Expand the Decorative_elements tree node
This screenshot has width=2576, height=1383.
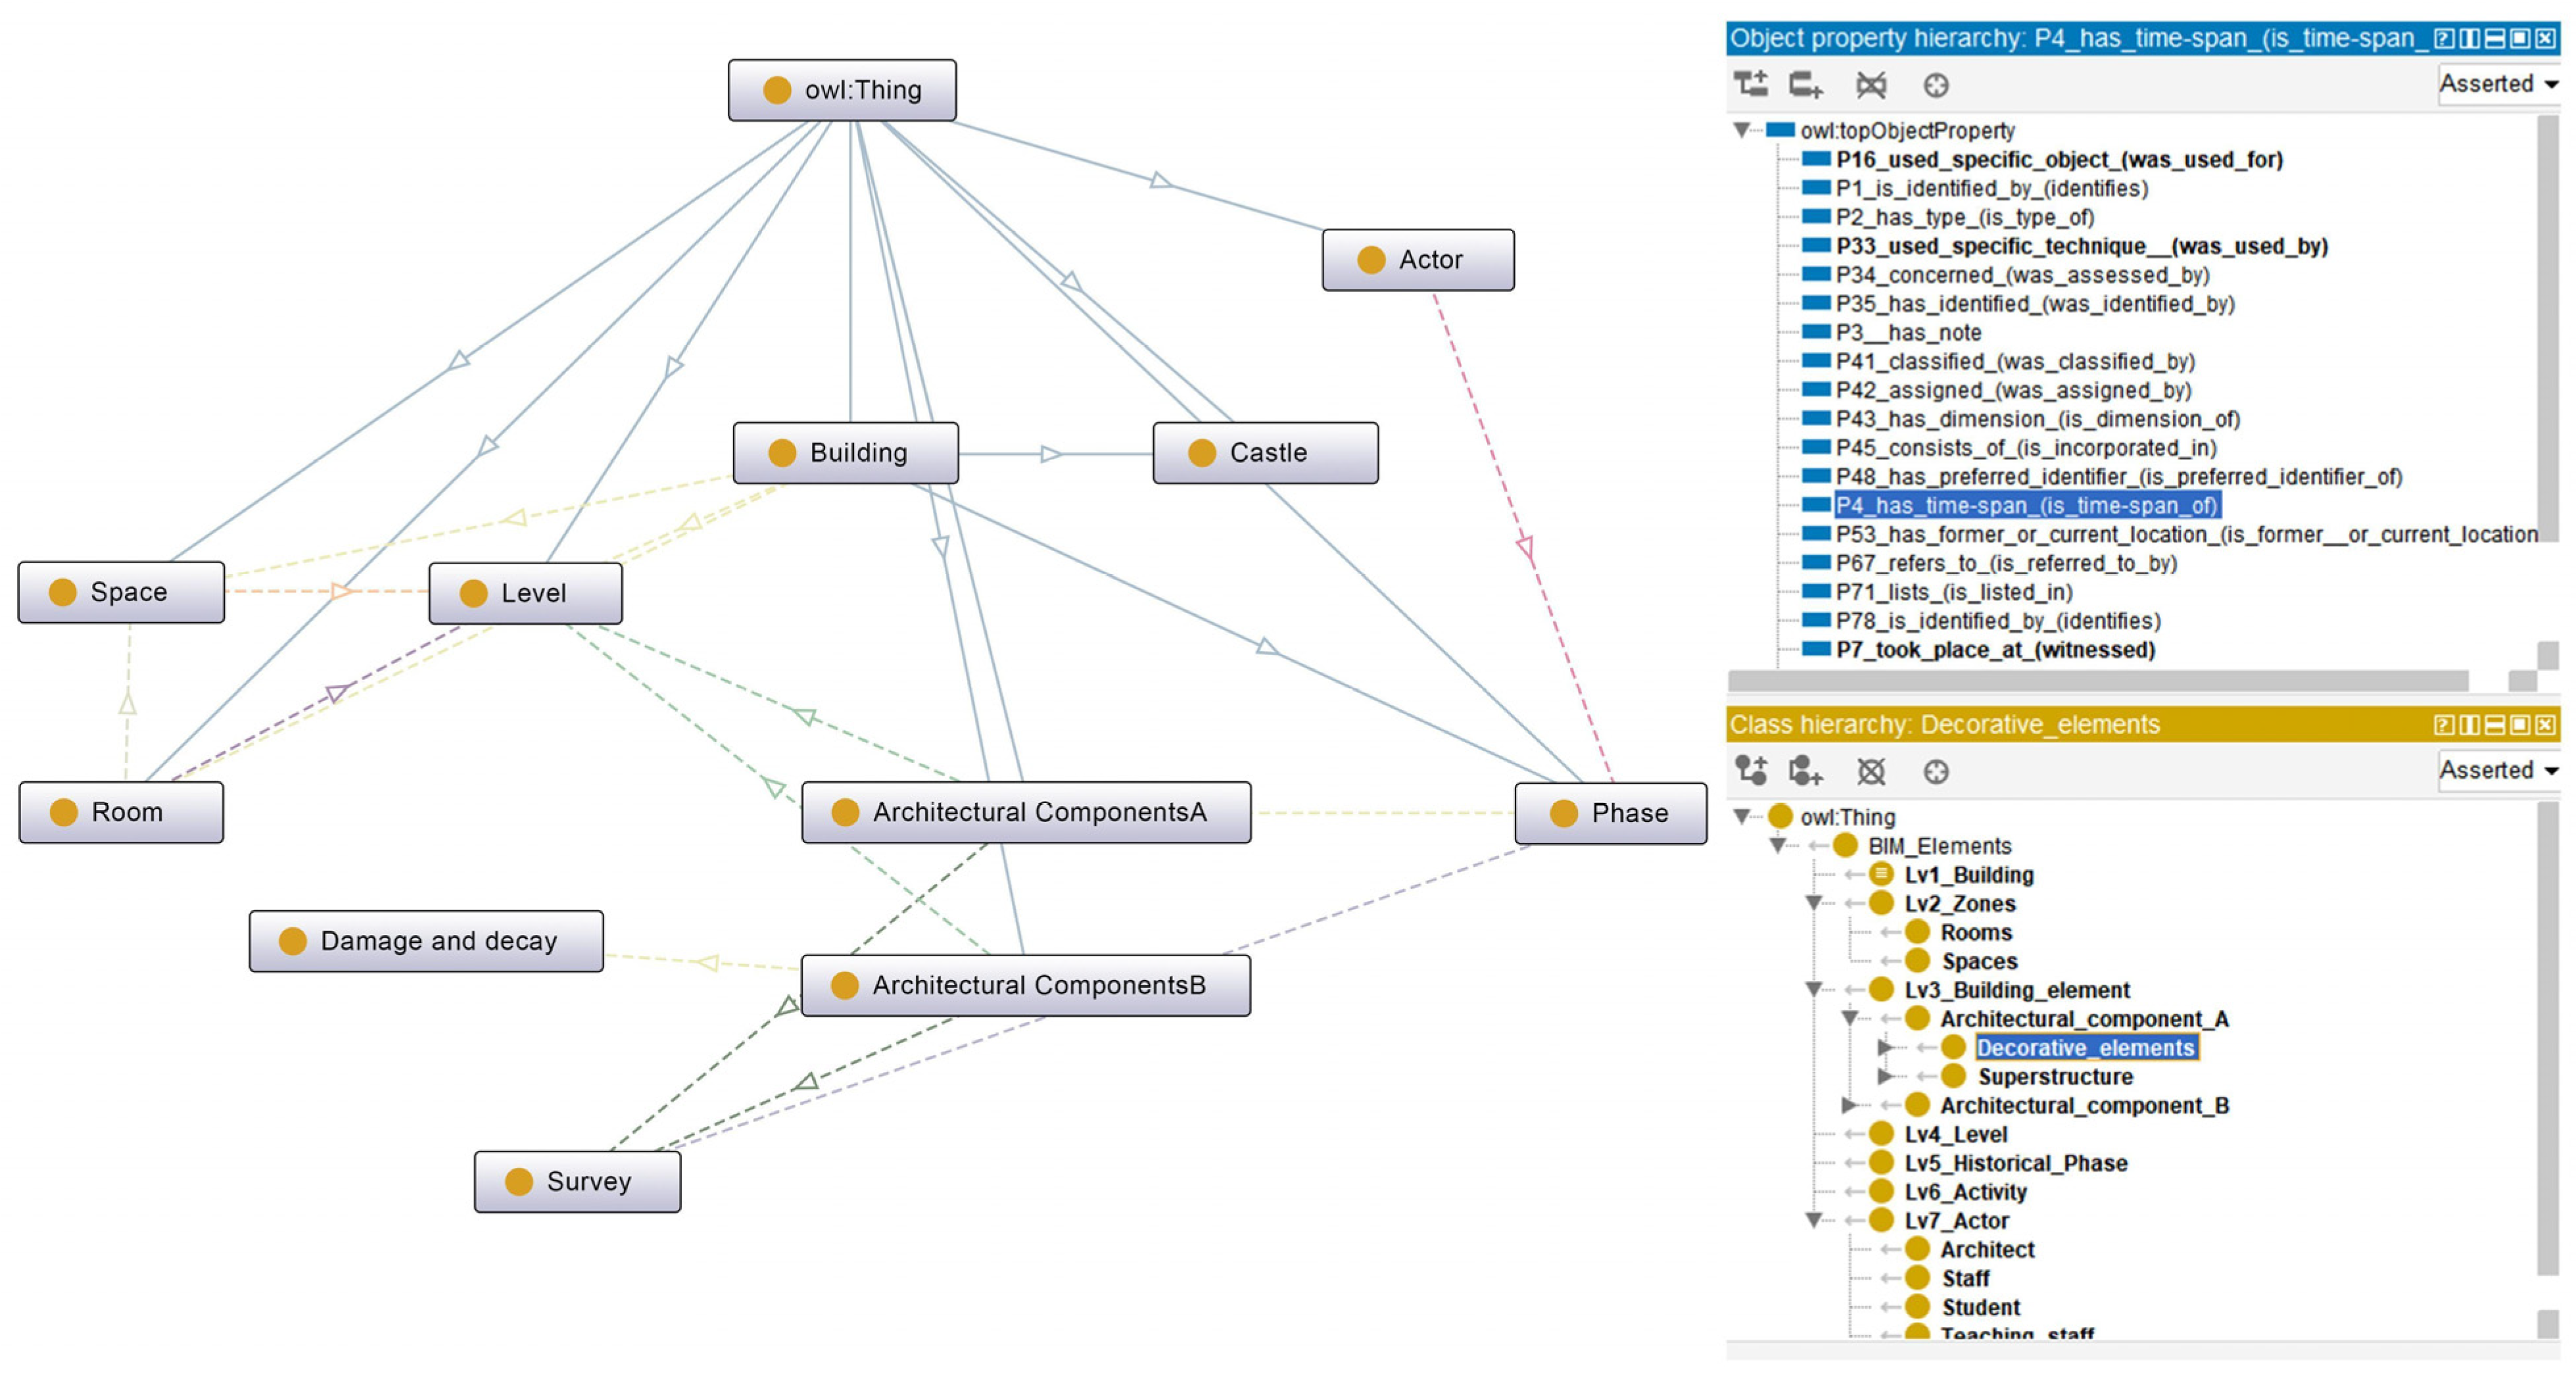[x=1885, y=1047]
